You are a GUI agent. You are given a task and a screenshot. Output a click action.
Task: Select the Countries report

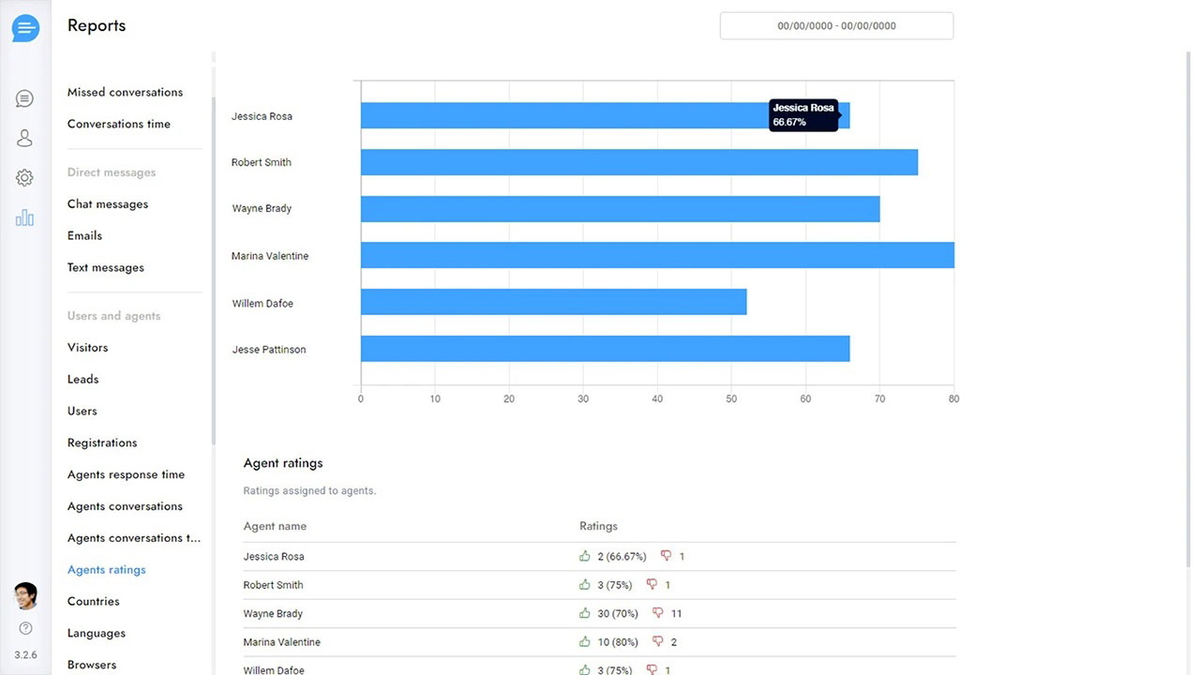93,601
